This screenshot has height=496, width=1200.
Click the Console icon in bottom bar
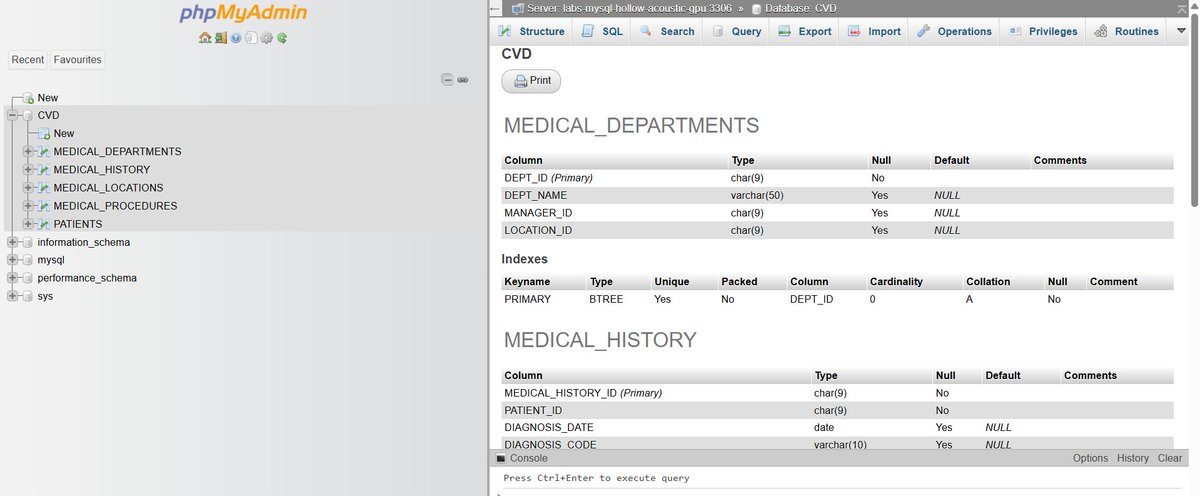(502, 458)
